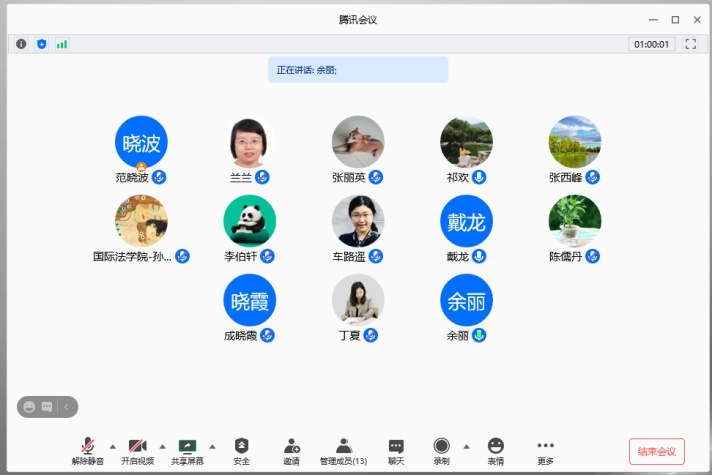This screenshot has width=712, height=476.
Task: Click 戴龙's microphone icon
Action: tap(479, 256)
